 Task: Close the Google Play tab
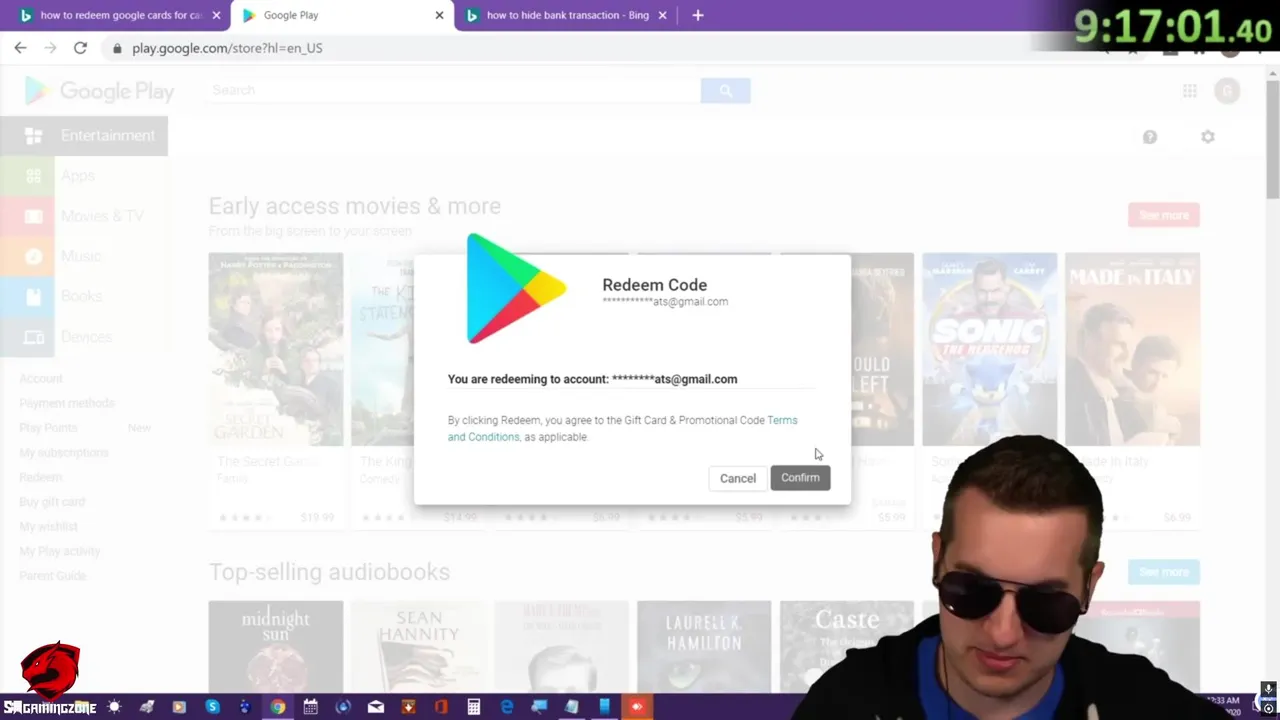tap(439, 15)
